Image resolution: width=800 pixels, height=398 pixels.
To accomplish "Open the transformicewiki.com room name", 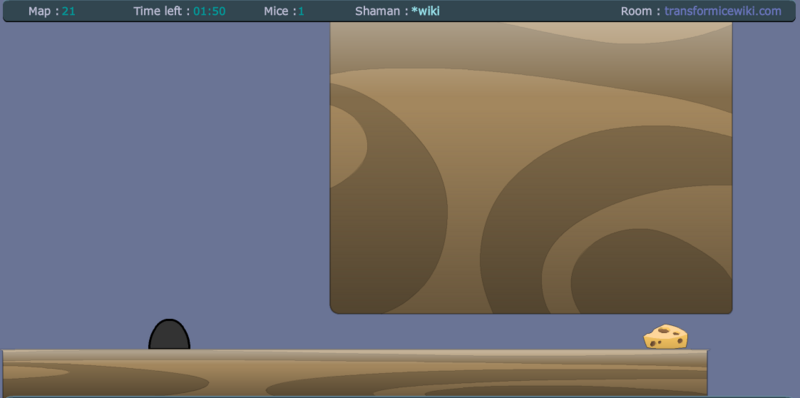I will click(x=722, y=11).
